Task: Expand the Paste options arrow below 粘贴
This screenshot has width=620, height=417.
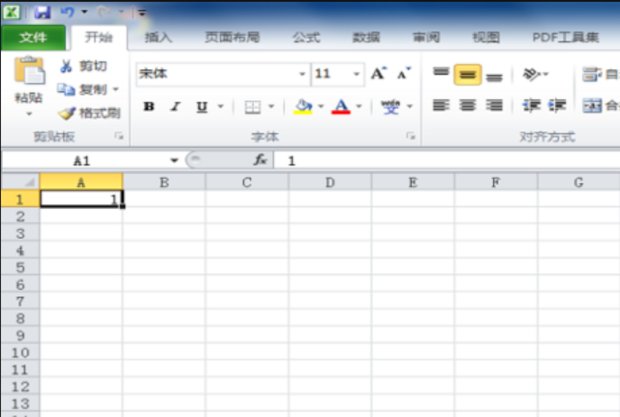Action: click(29, 114)
